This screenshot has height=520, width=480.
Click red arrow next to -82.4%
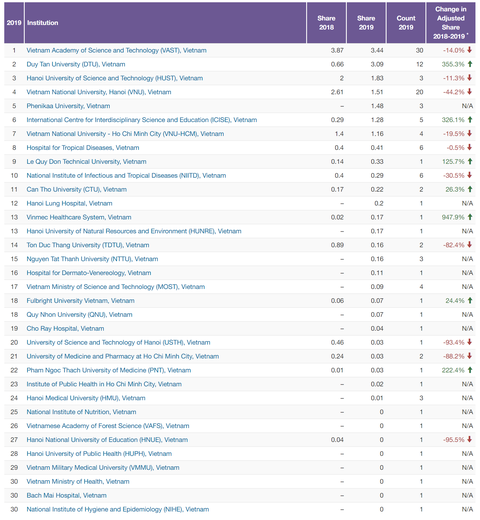(x=470, y=245)
